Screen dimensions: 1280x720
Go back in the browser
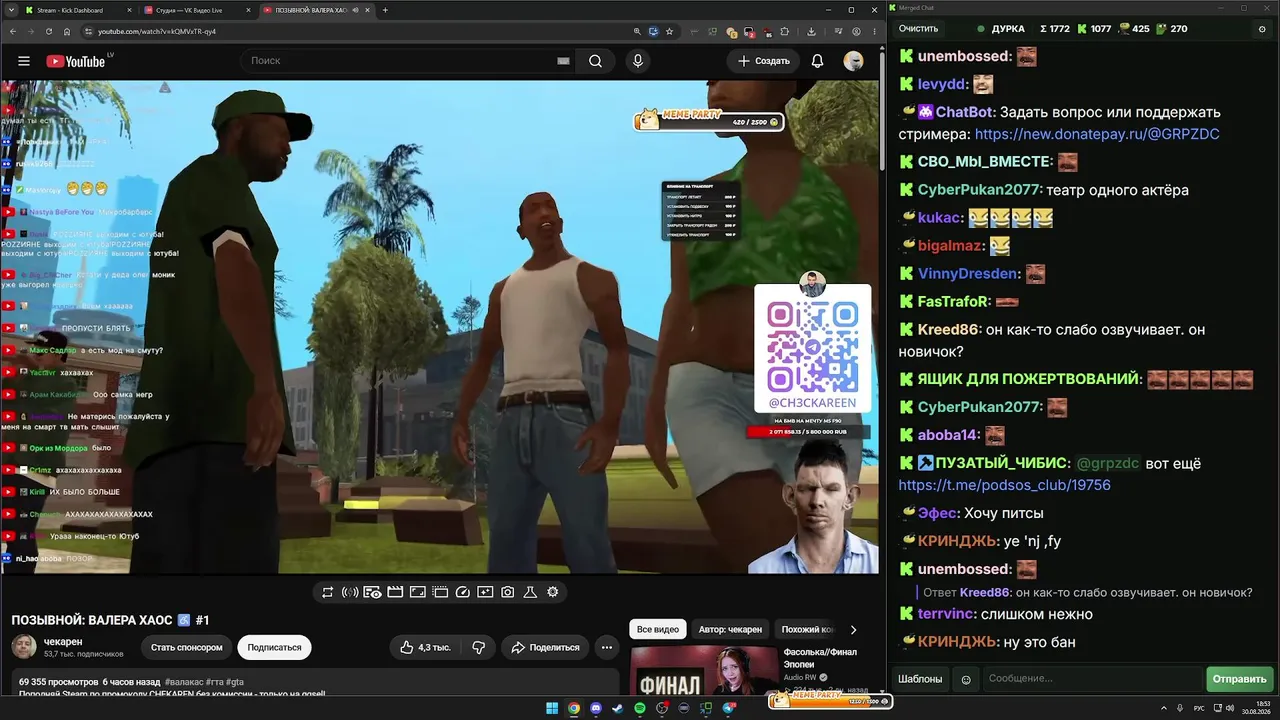(13, 31)
